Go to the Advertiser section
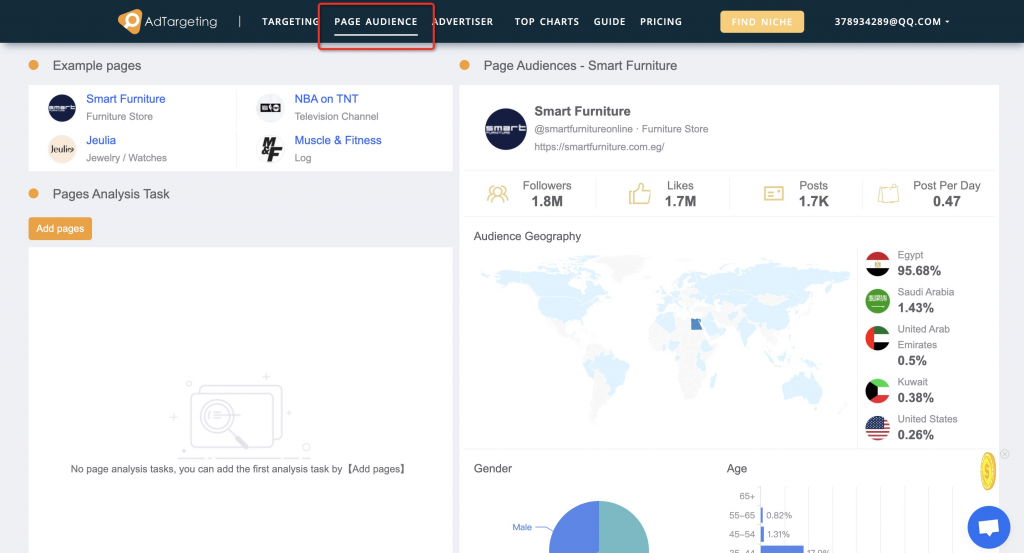 click(x=463, y=22)
